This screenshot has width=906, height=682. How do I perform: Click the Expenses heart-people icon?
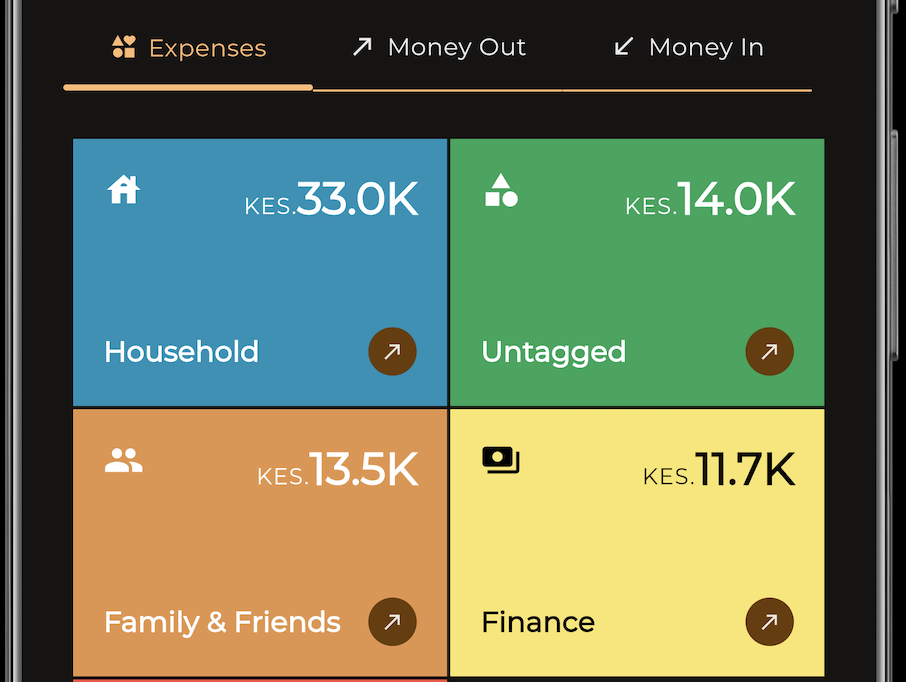pyautogui.click(x=123, y=46)
